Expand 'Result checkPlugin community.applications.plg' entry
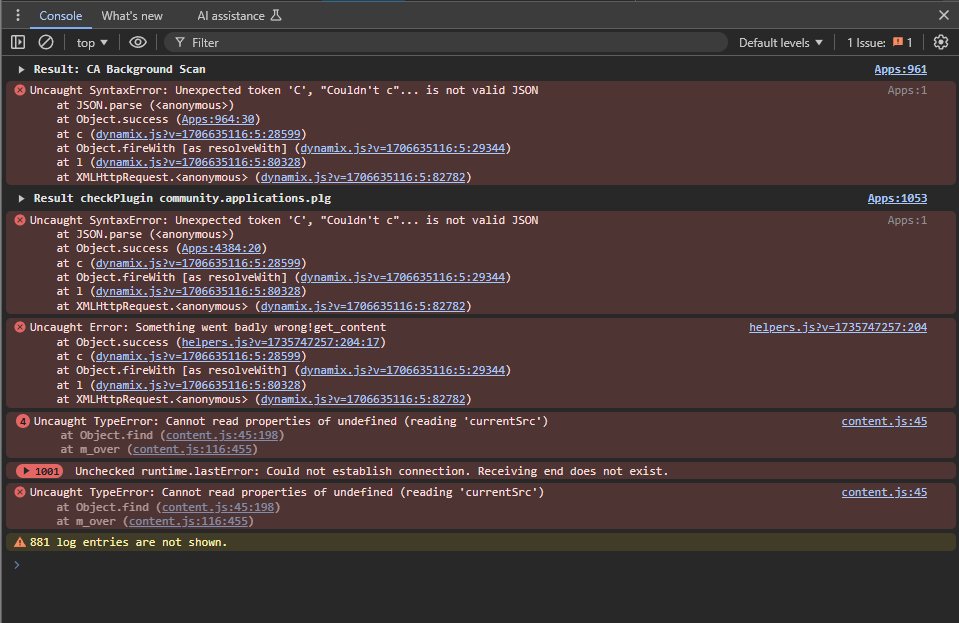Image resolution: width=959 pixels, height=623 pixels. [x=21, y=198]
